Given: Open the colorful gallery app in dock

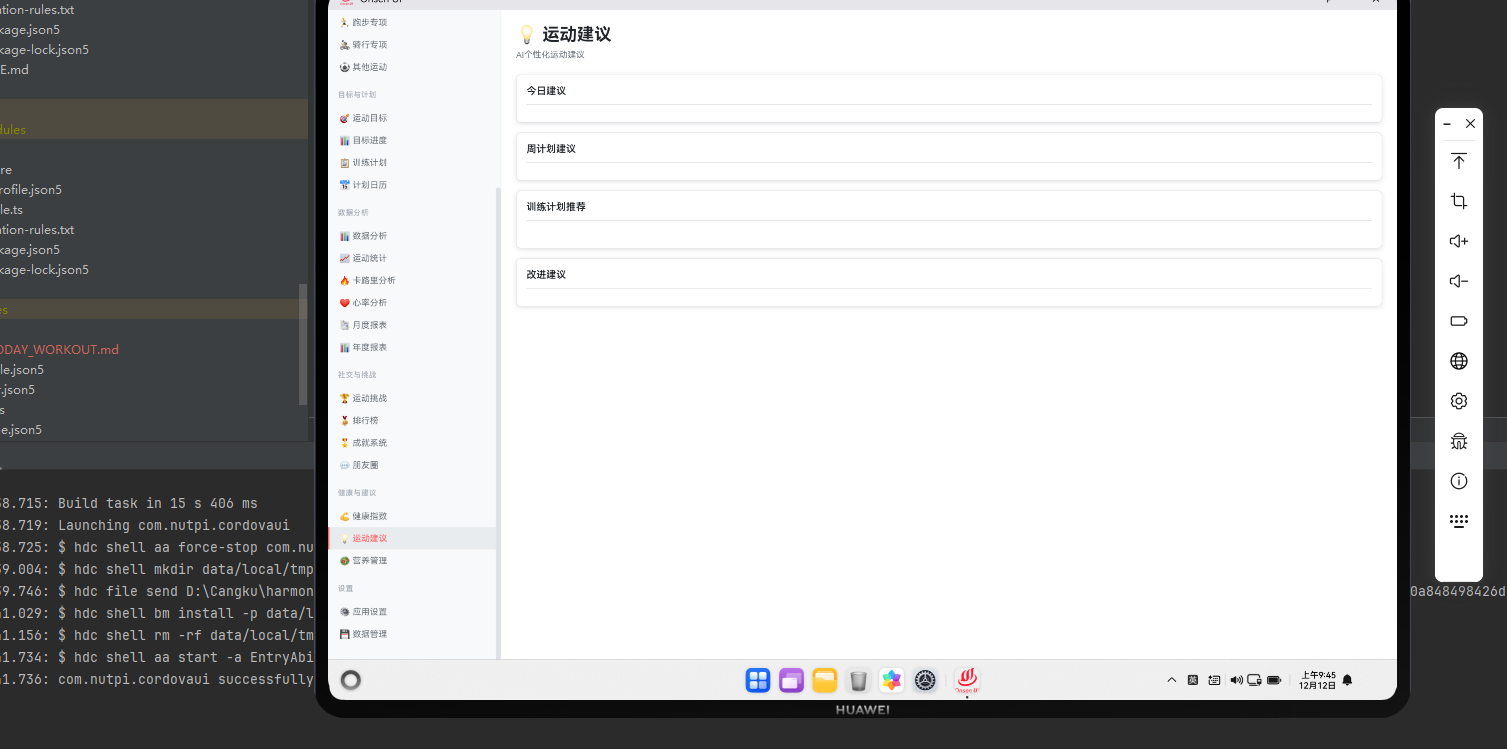Looking at the screenshot, I should click(892, 681).
